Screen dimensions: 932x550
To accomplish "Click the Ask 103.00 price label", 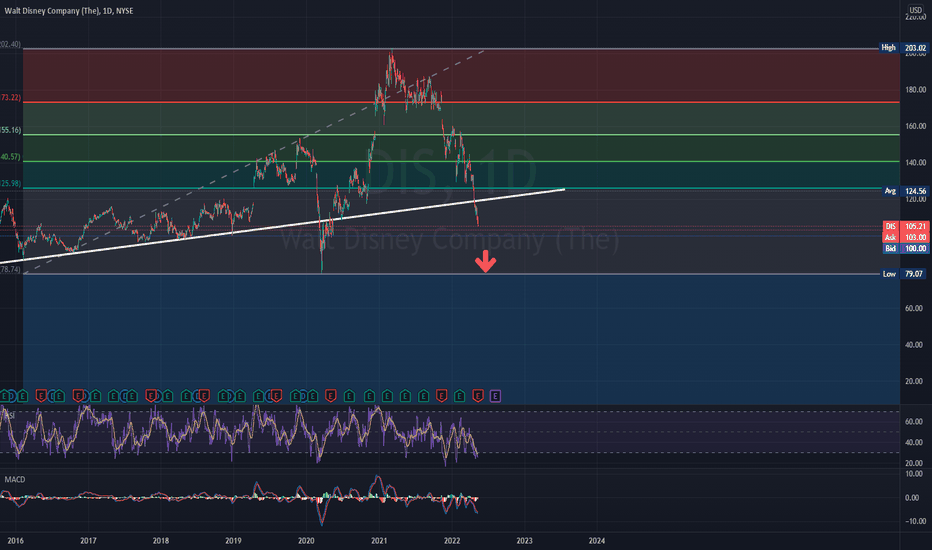I will [905, 237].
